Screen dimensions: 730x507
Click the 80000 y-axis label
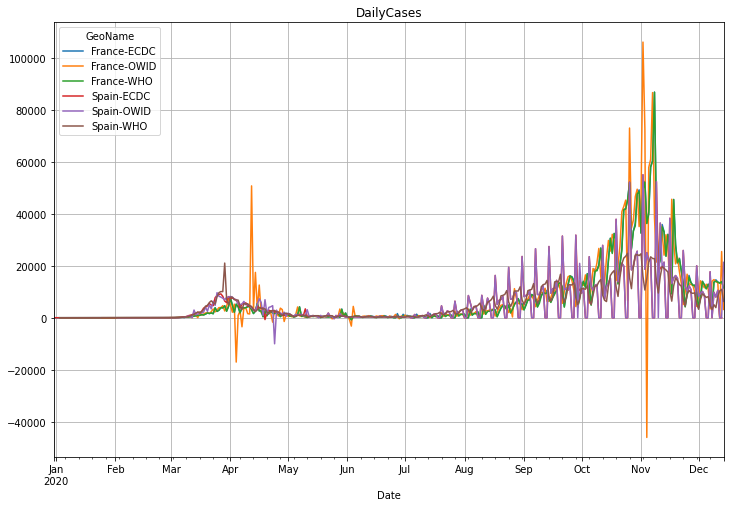click(x=30, y=111)
